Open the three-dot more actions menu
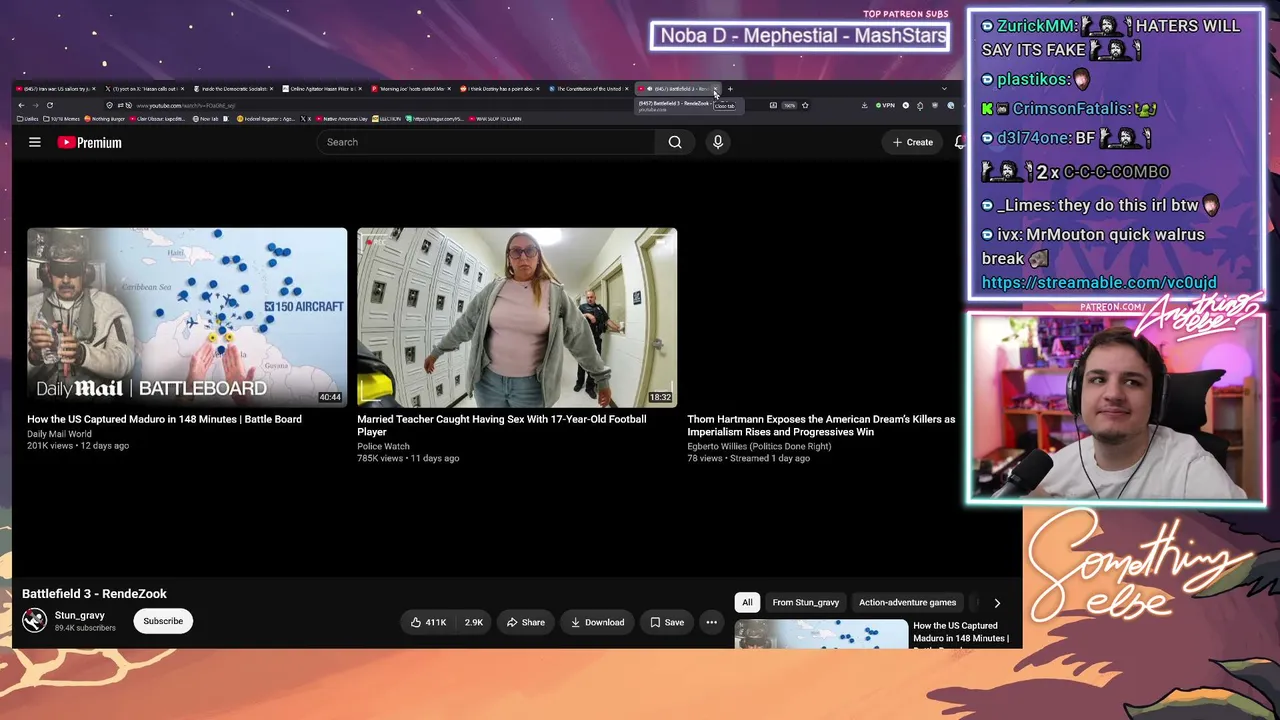 click(x=711, y=622)
